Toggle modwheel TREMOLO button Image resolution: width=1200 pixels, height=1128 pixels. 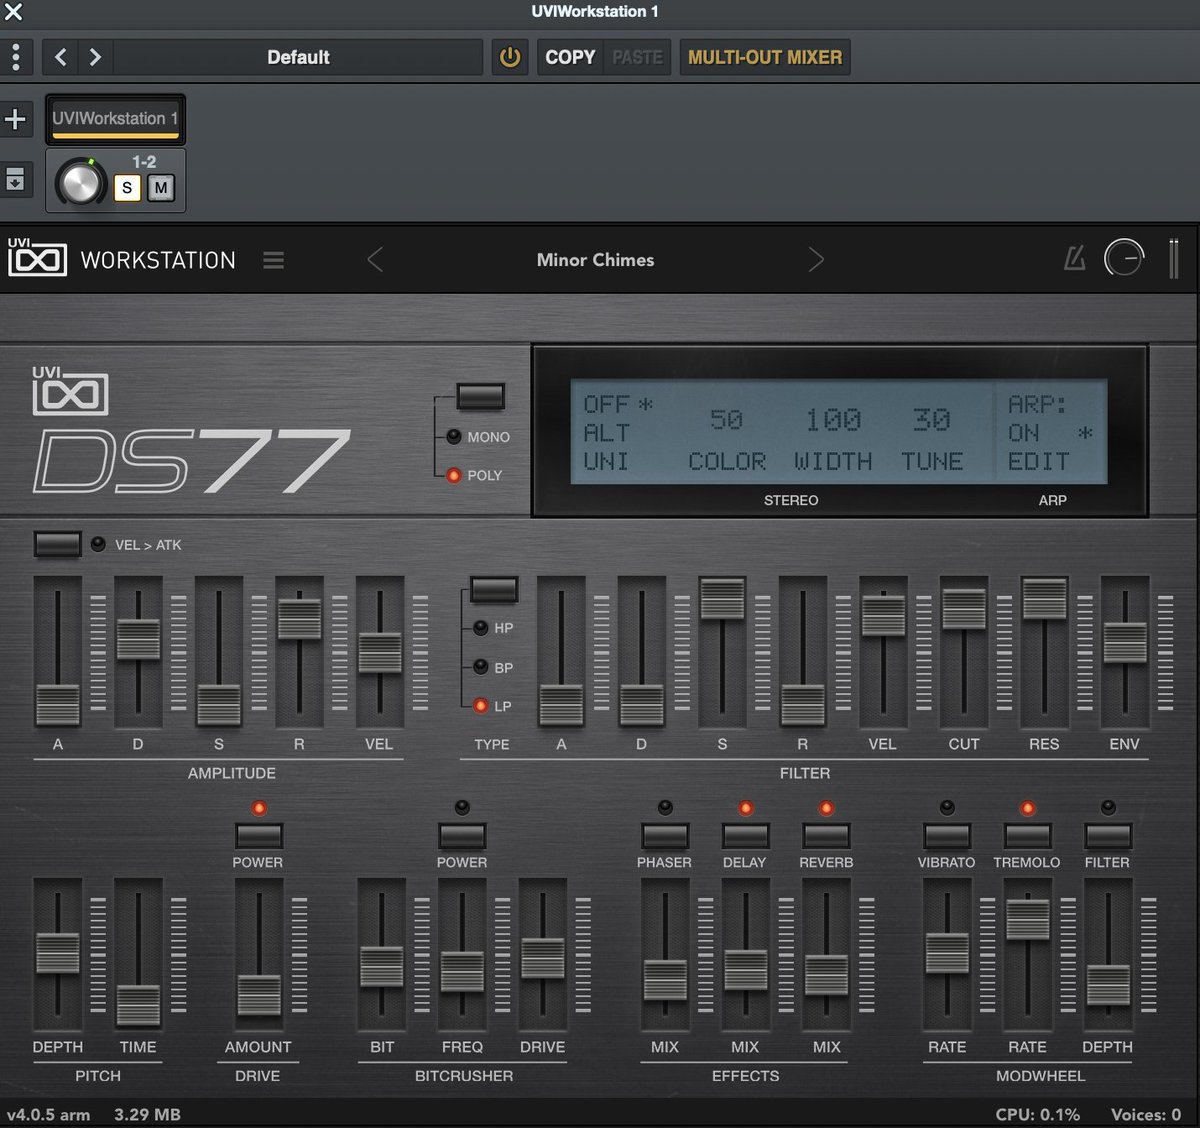click(1027, 835)
